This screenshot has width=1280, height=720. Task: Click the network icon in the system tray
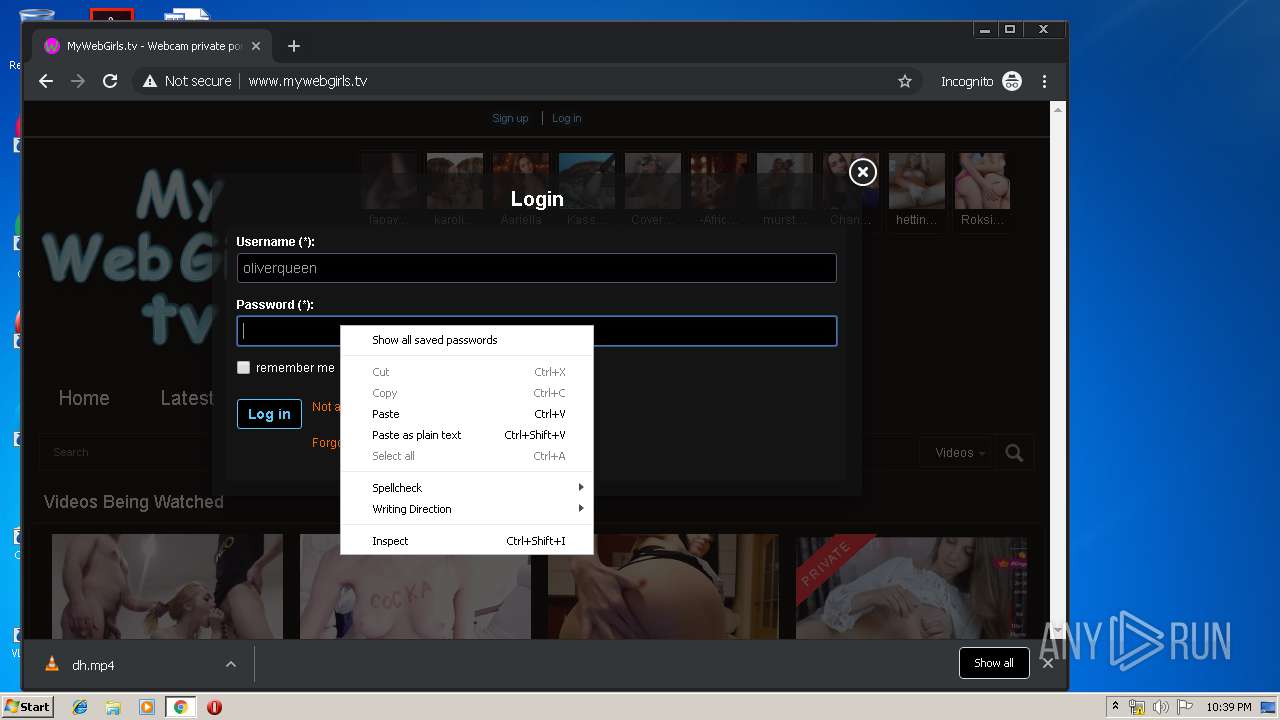[1137, 707]
